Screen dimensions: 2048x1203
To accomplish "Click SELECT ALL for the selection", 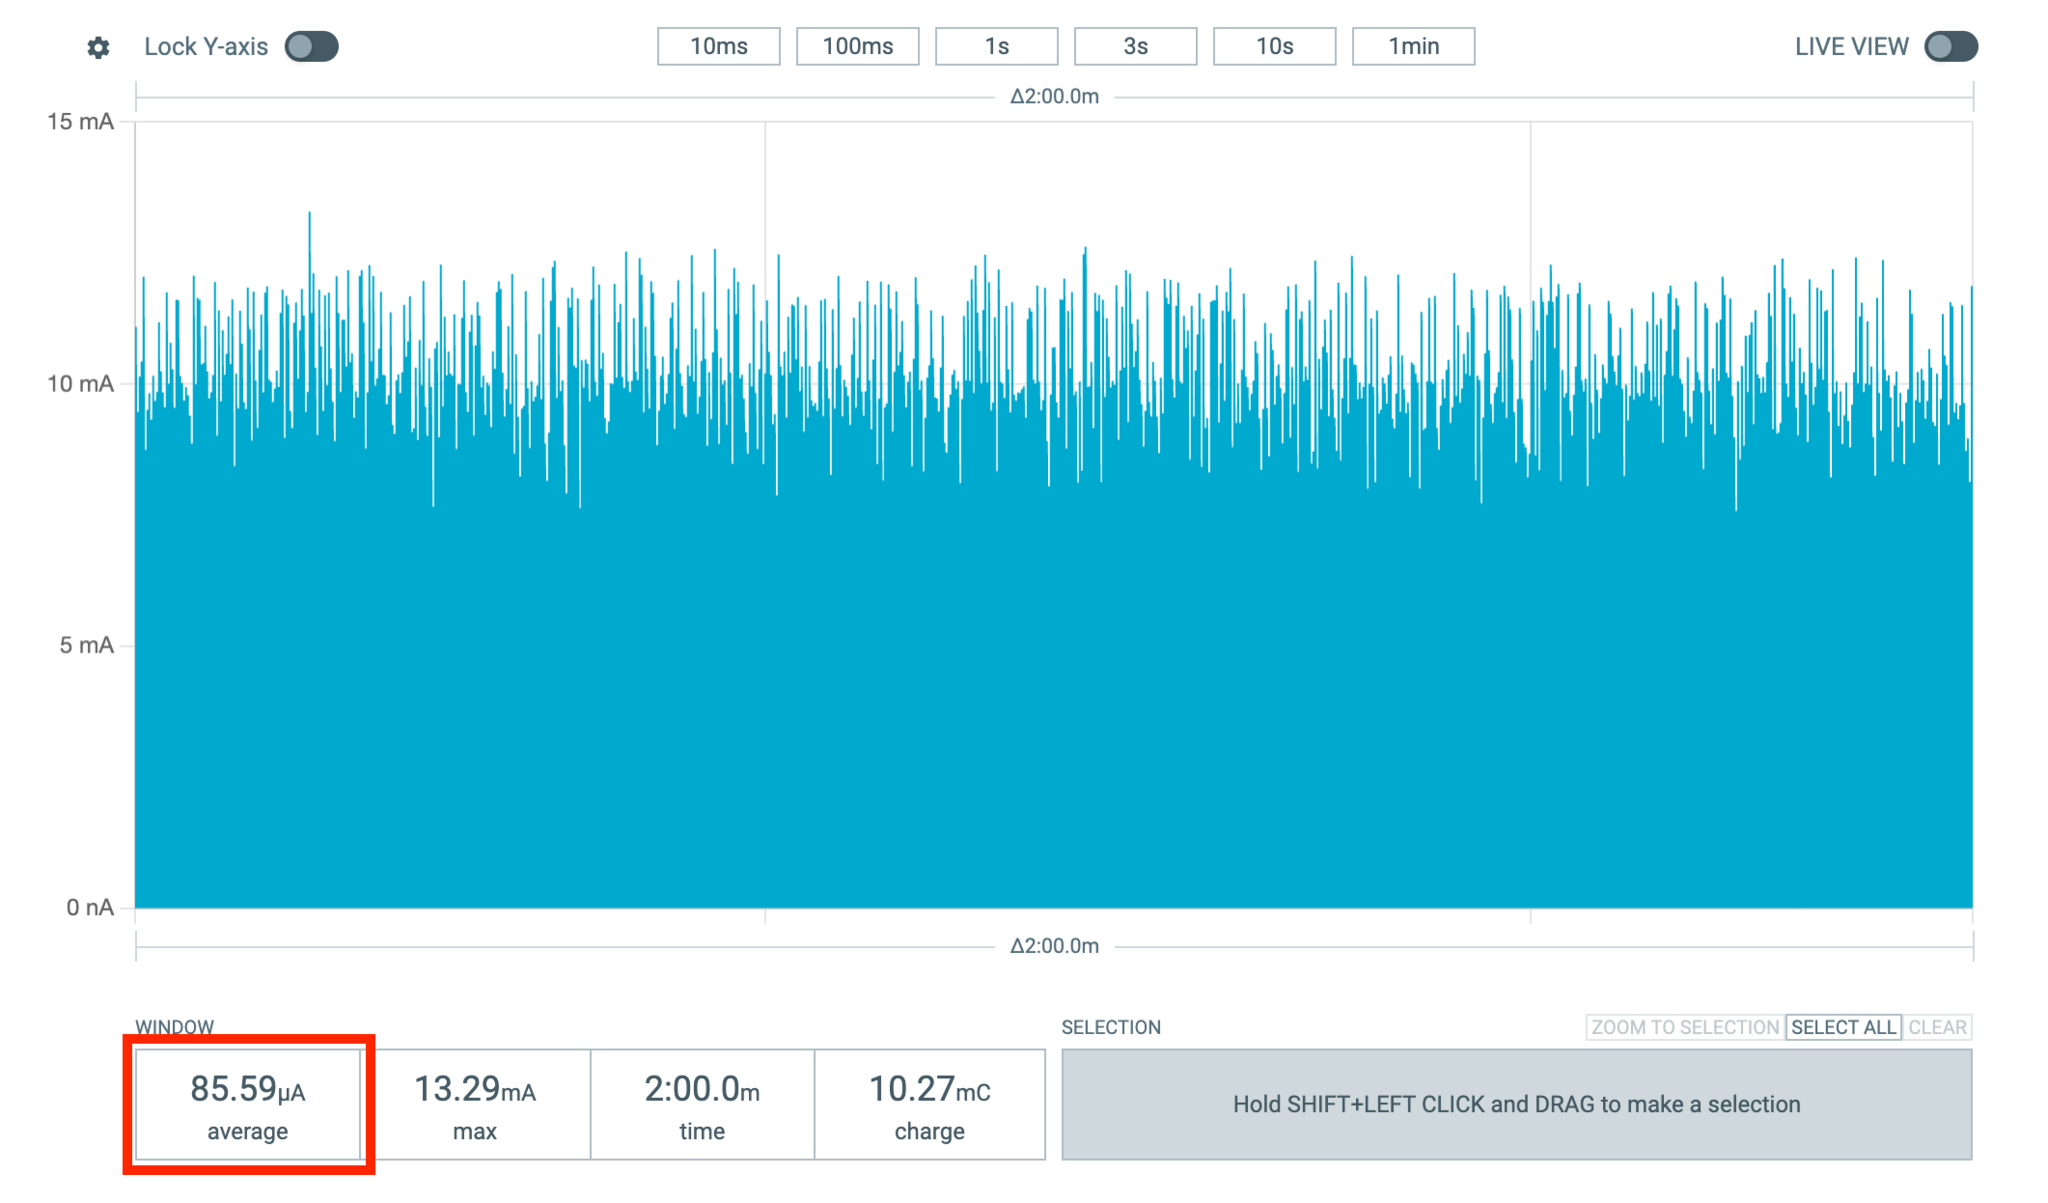I will 1843,1027.
